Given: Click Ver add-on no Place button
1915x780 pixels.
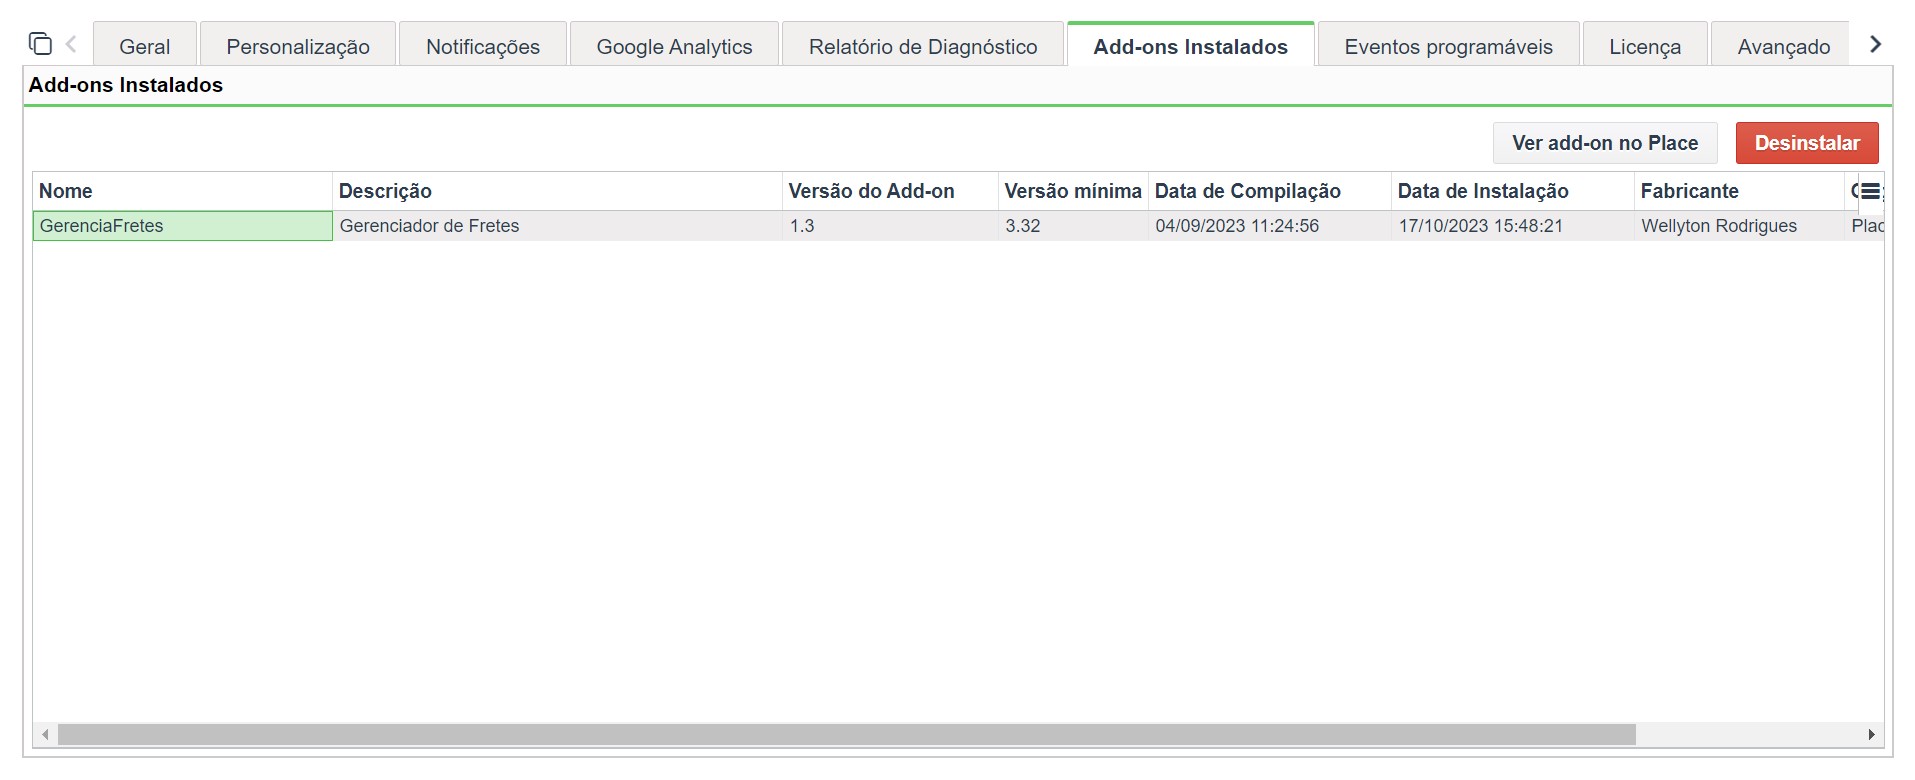Looking at the screenshot, I should pos(1605,143).
